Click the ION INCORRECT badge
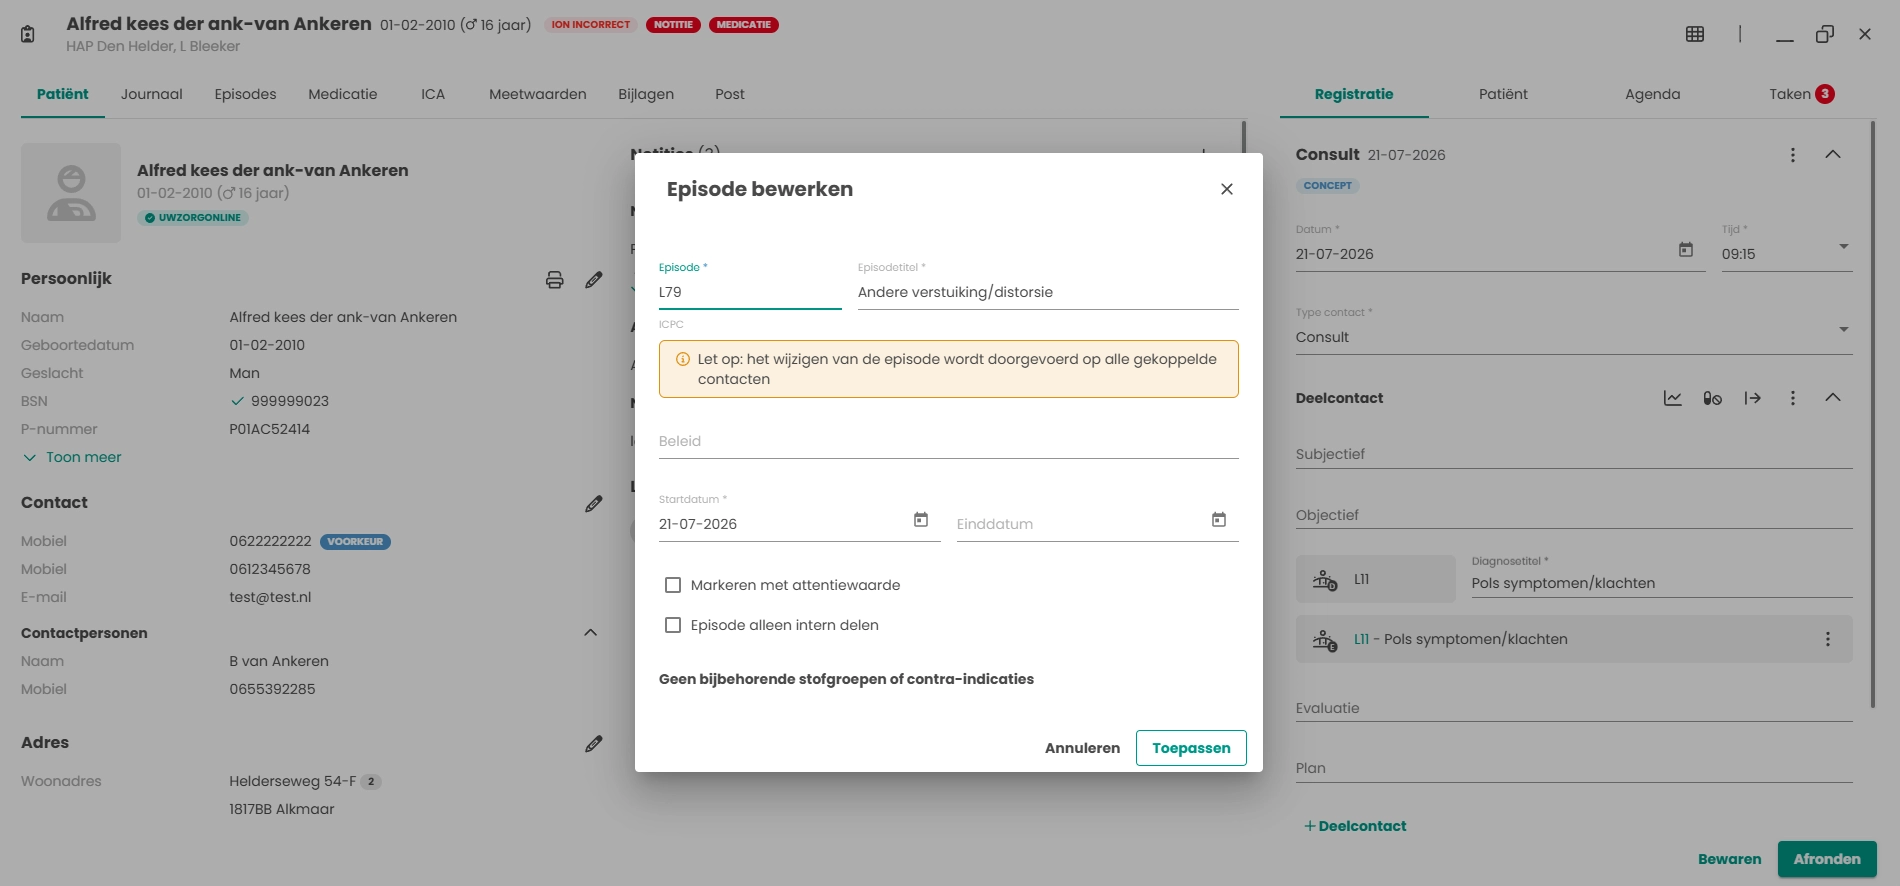Screen dimensions: 1900x886 pos(591,25)
